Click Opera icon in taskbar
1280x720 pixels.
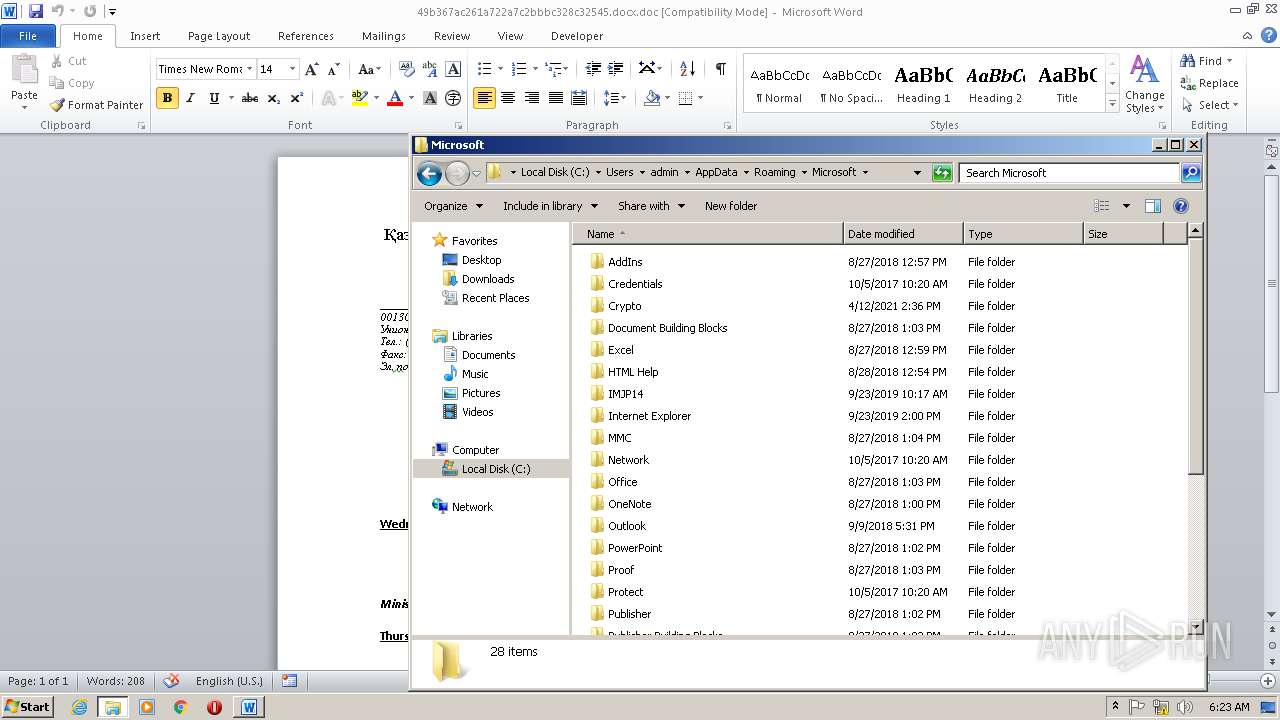[214, 707]
